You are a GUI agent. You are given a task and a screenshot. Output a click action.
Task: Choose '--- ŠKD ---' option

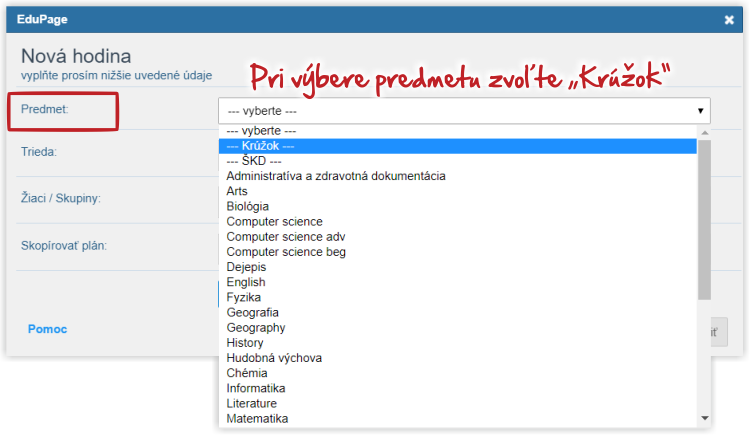458,161
